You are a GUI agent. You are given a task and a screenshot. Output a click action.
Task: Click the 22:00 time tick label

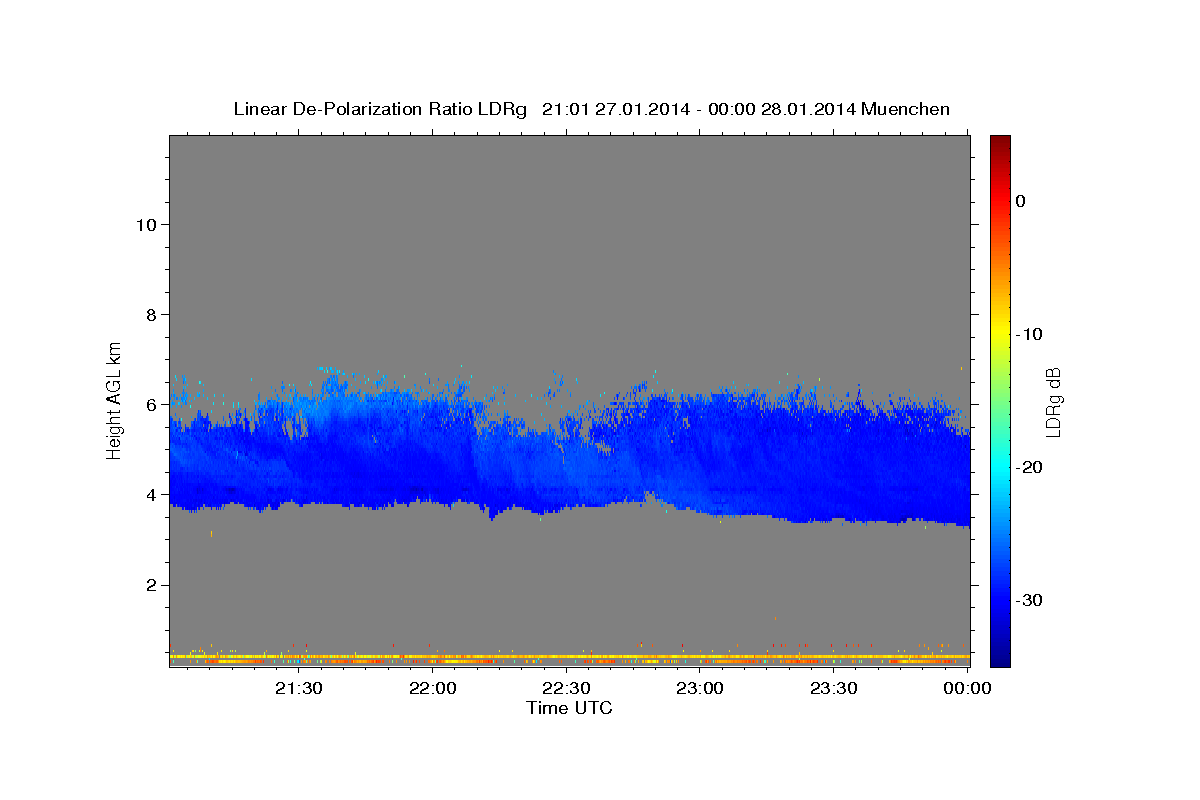(x=433, y=688)
